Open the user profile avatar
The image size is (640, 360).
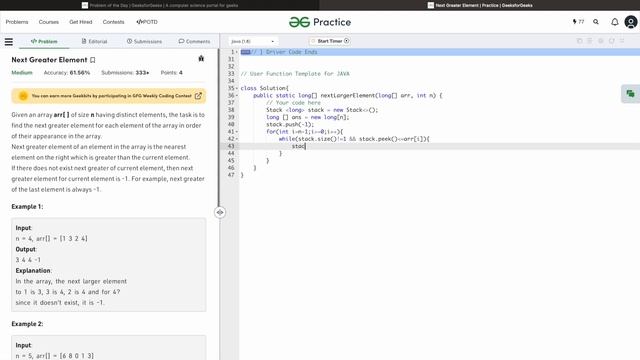click(x=631, y=22)
